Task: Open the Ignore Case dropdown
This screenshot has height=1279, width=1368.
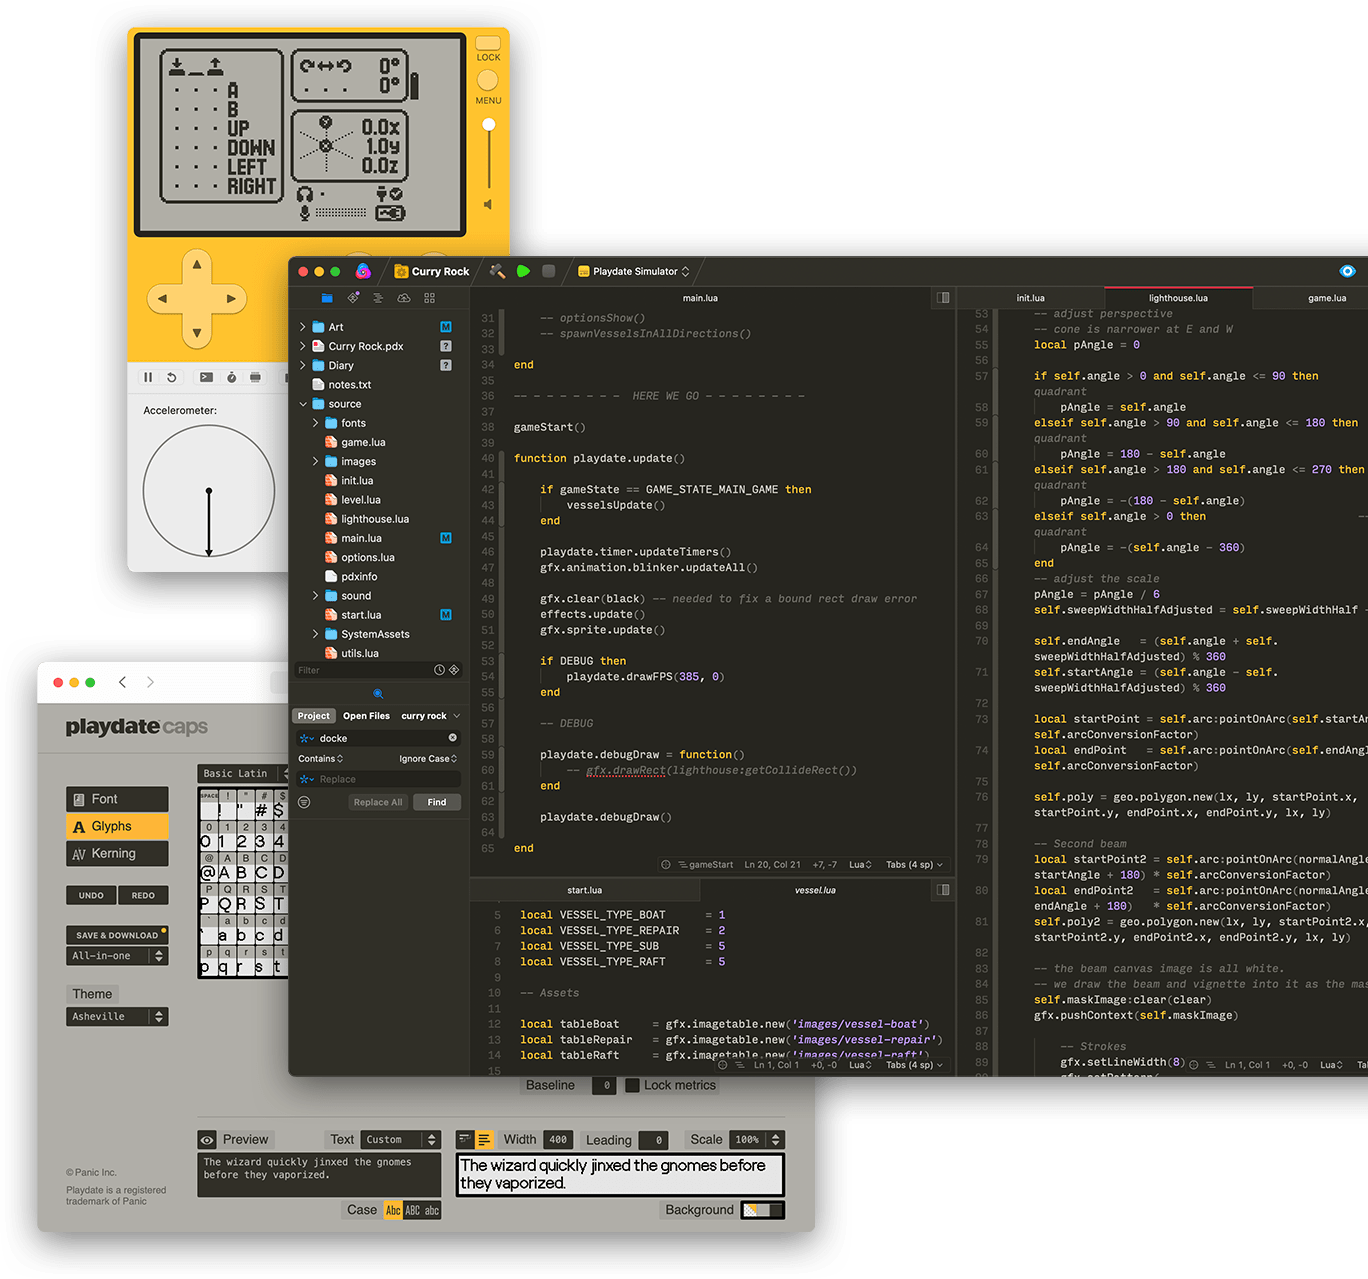Action: 428,759
